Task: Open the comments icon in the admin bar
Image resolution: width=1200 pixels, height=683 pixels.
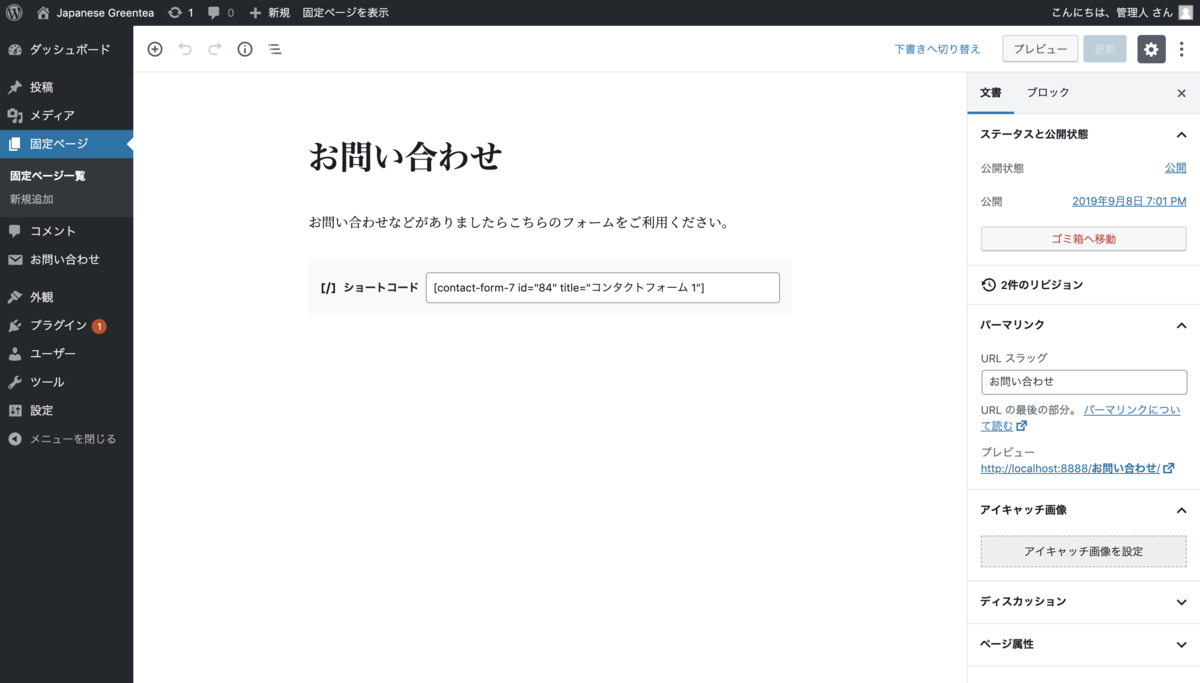Action: click(216, 13)
